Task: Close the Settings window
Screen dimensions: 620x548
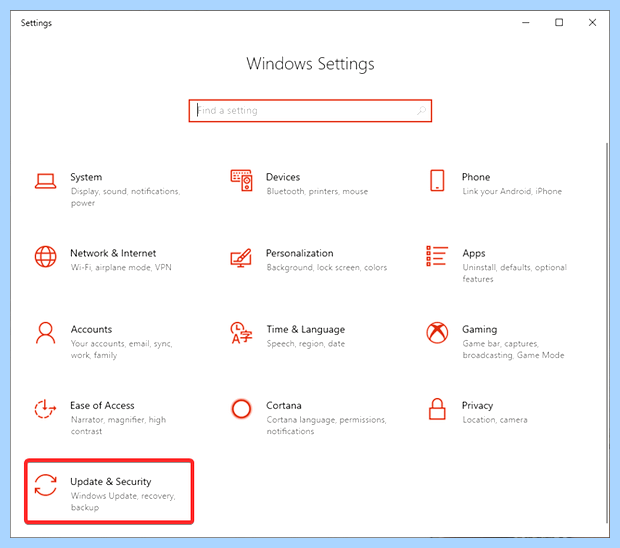Action: click(592, 23)
